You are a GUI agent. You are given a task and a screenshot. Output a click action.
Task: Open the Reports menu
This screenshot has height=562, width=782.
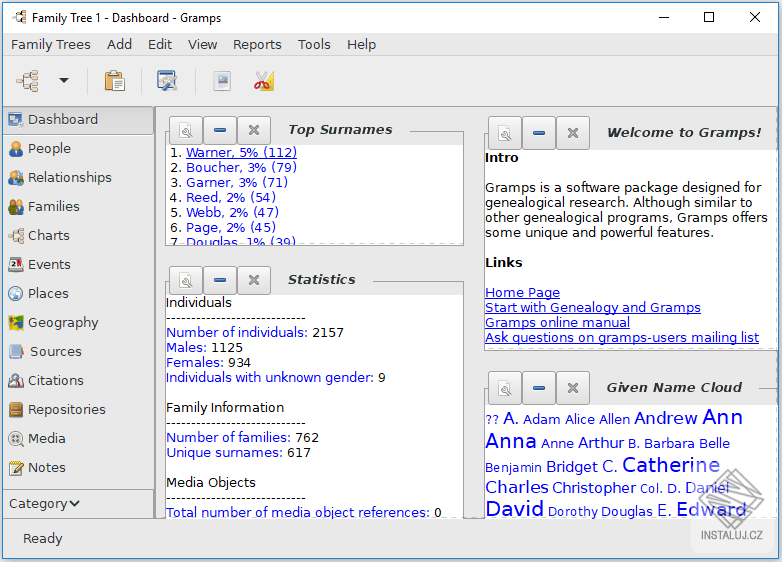tap(257, 44)
